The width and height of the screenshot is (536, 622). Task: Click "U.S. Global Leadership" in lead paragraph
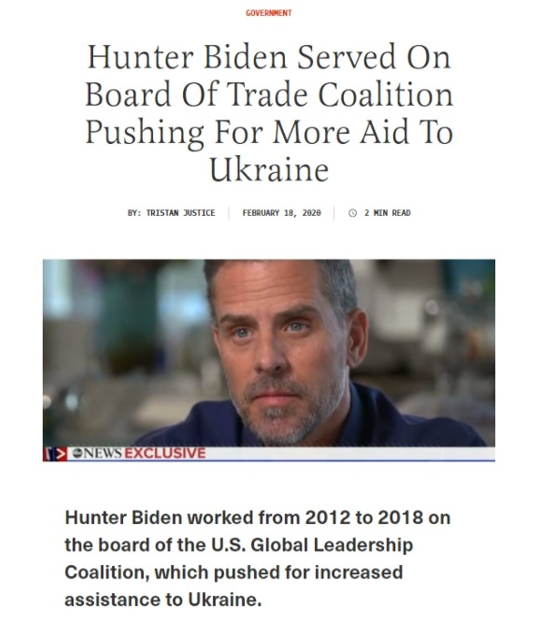312,545
